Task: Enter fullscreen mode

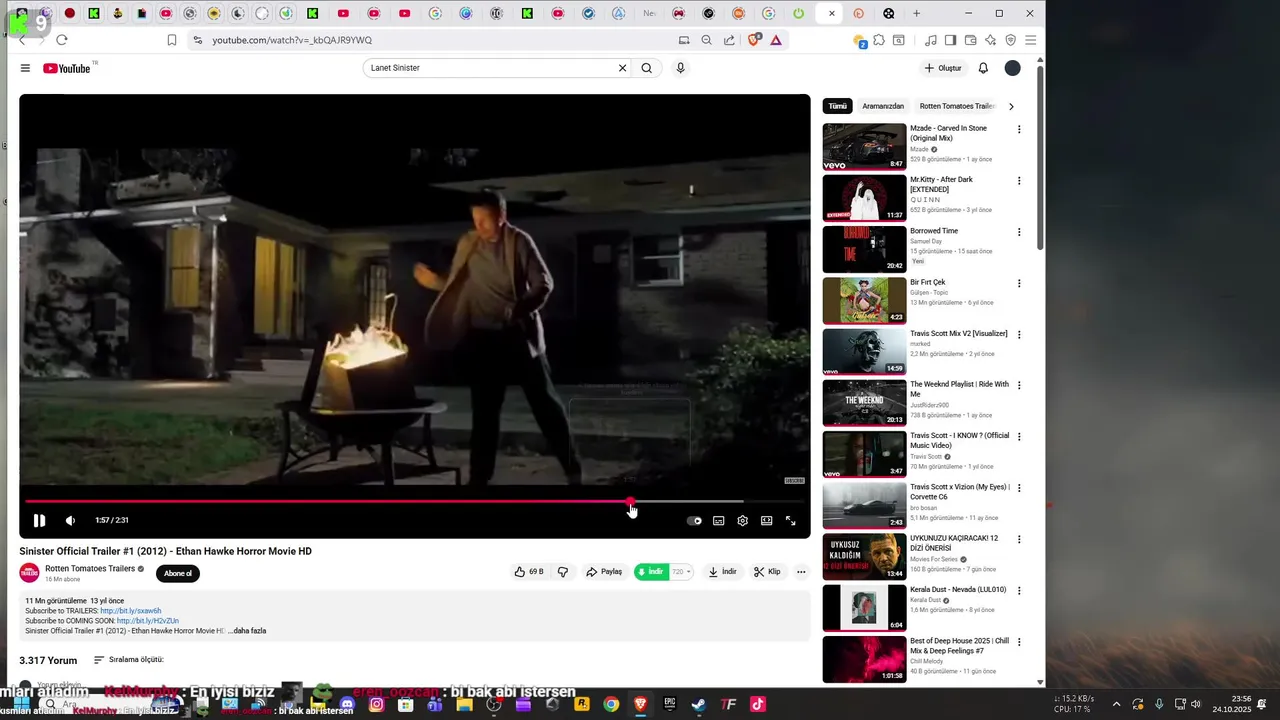Action: click(790, 520)
